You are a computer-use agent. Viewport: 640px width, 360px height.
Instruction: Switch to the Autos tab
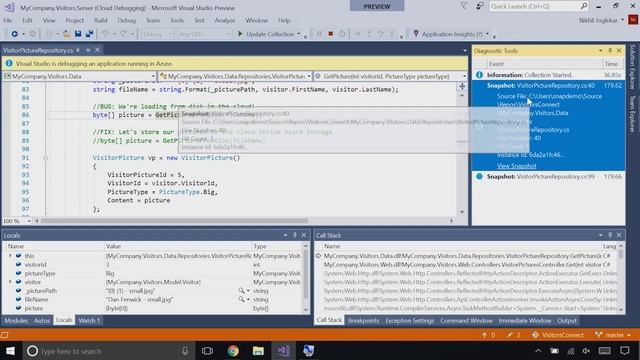[x=42, y=320]
